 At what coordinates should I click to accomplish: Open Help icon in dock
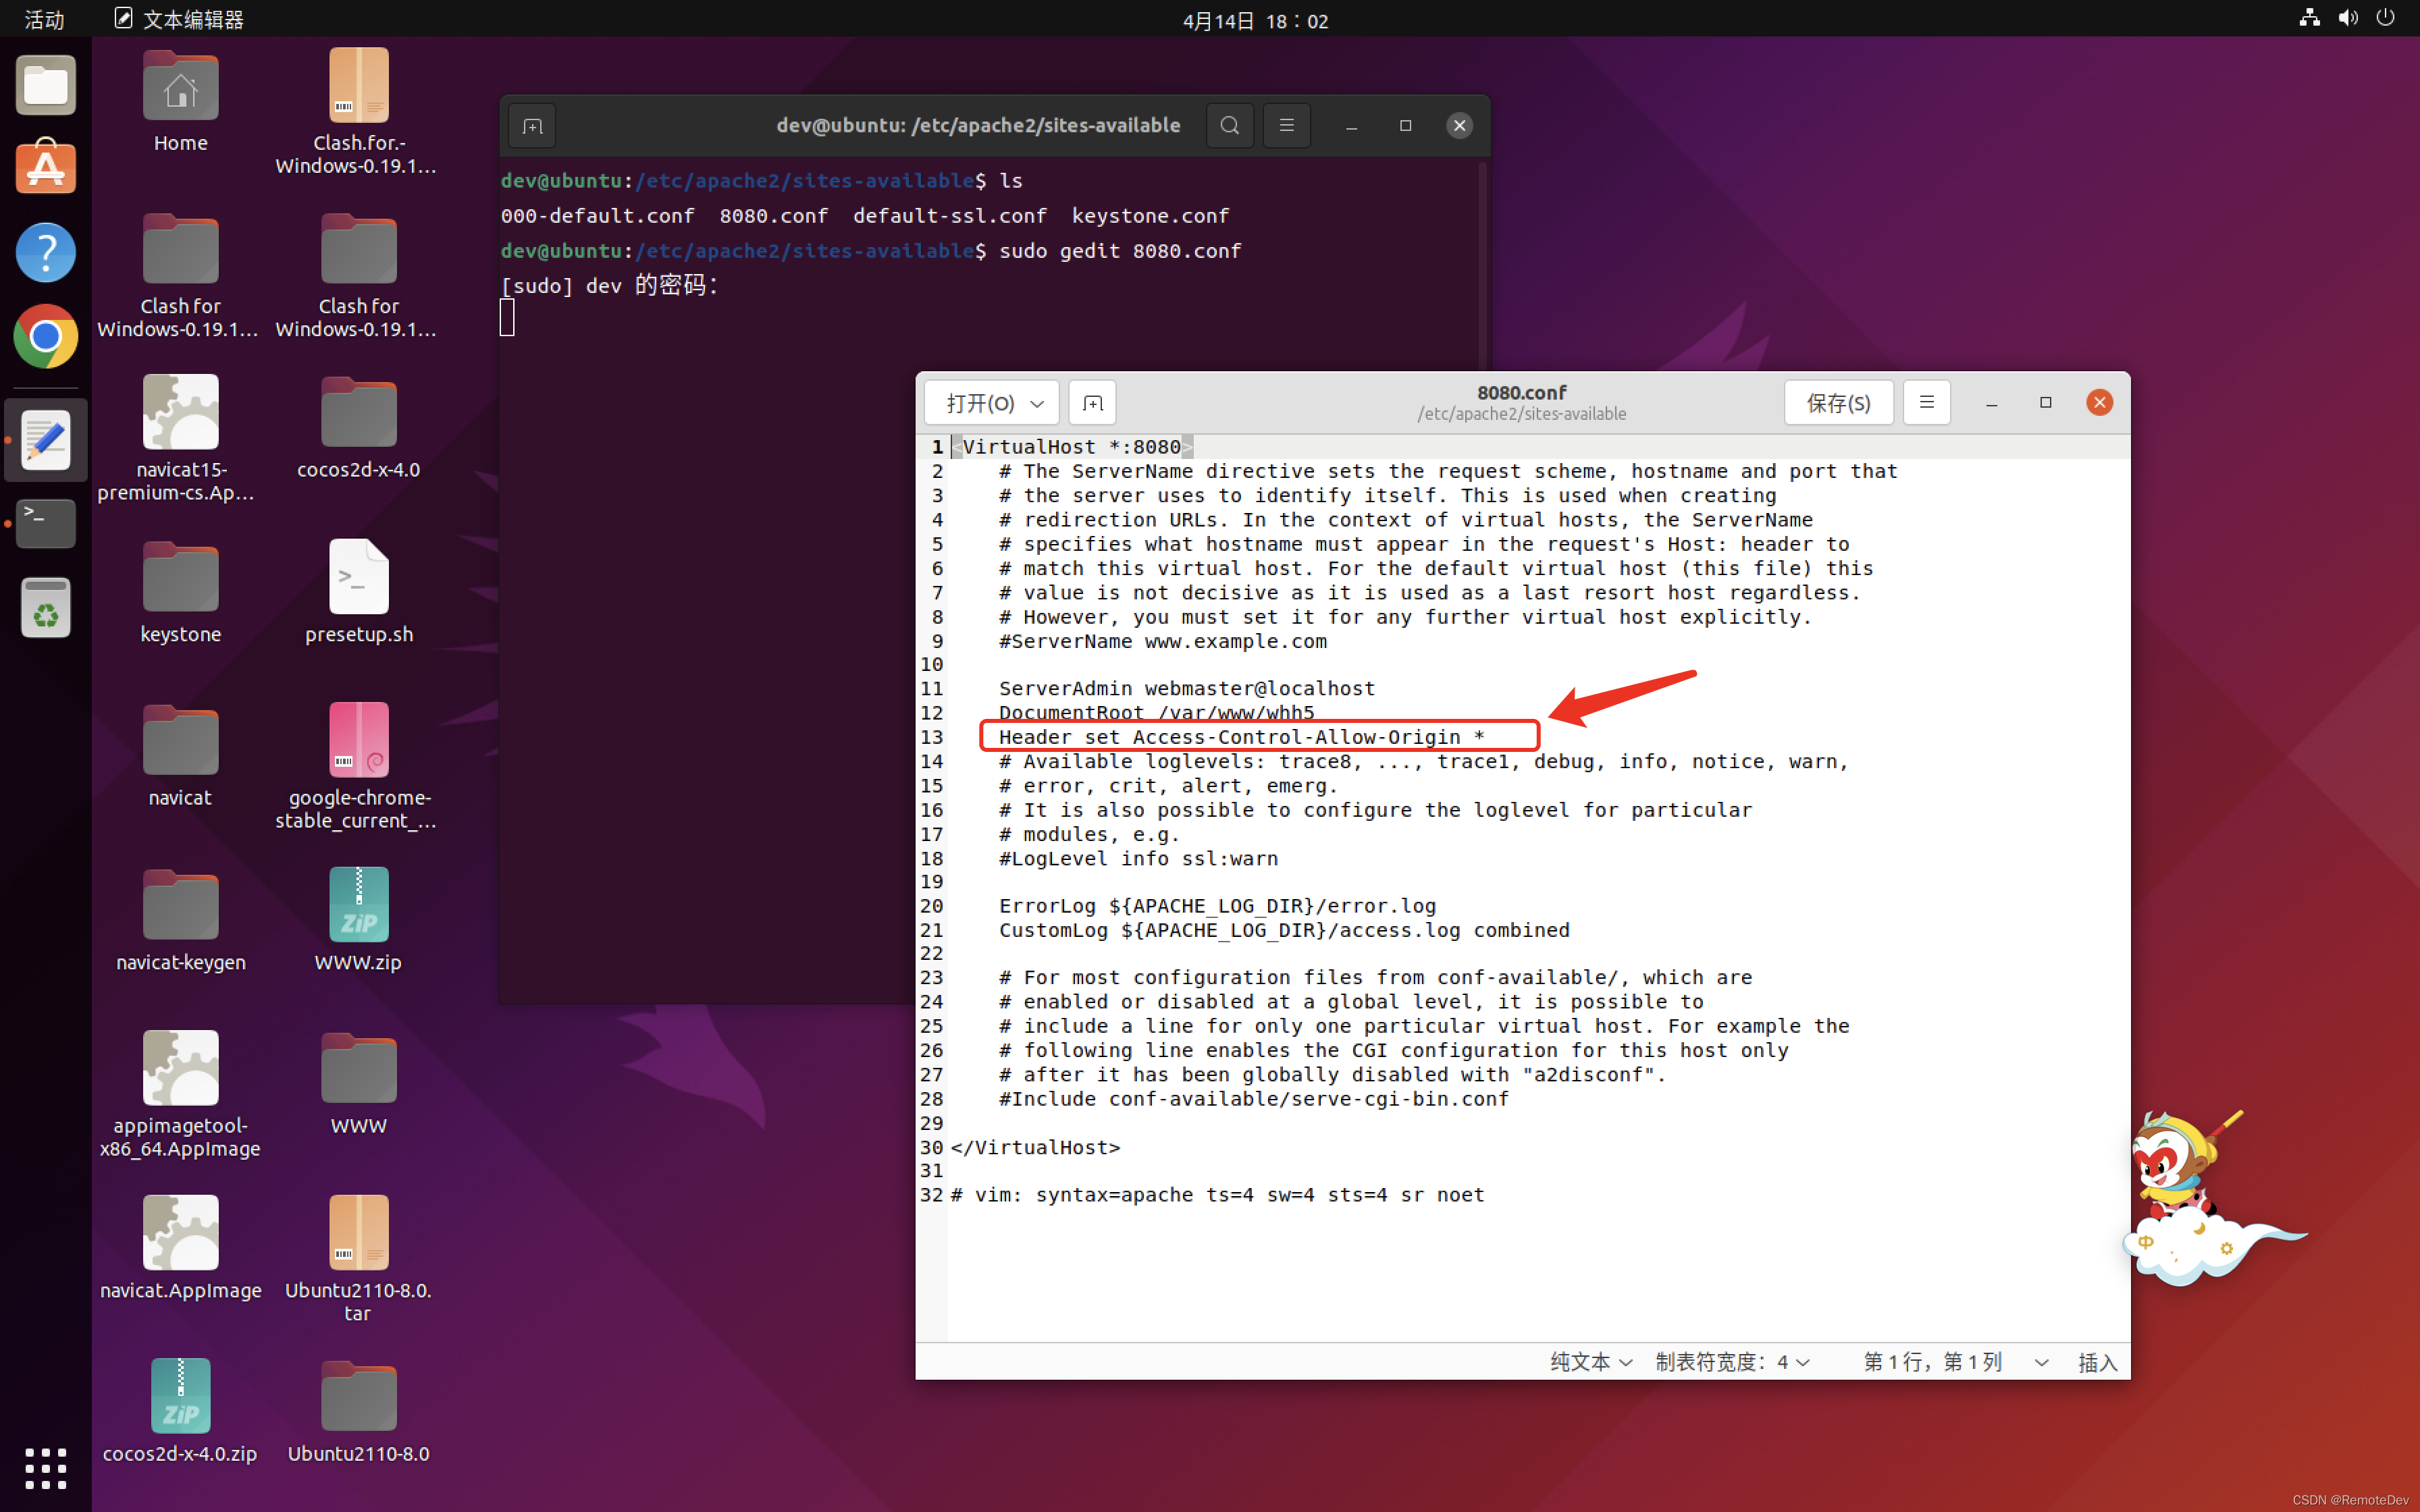(46, 252)
